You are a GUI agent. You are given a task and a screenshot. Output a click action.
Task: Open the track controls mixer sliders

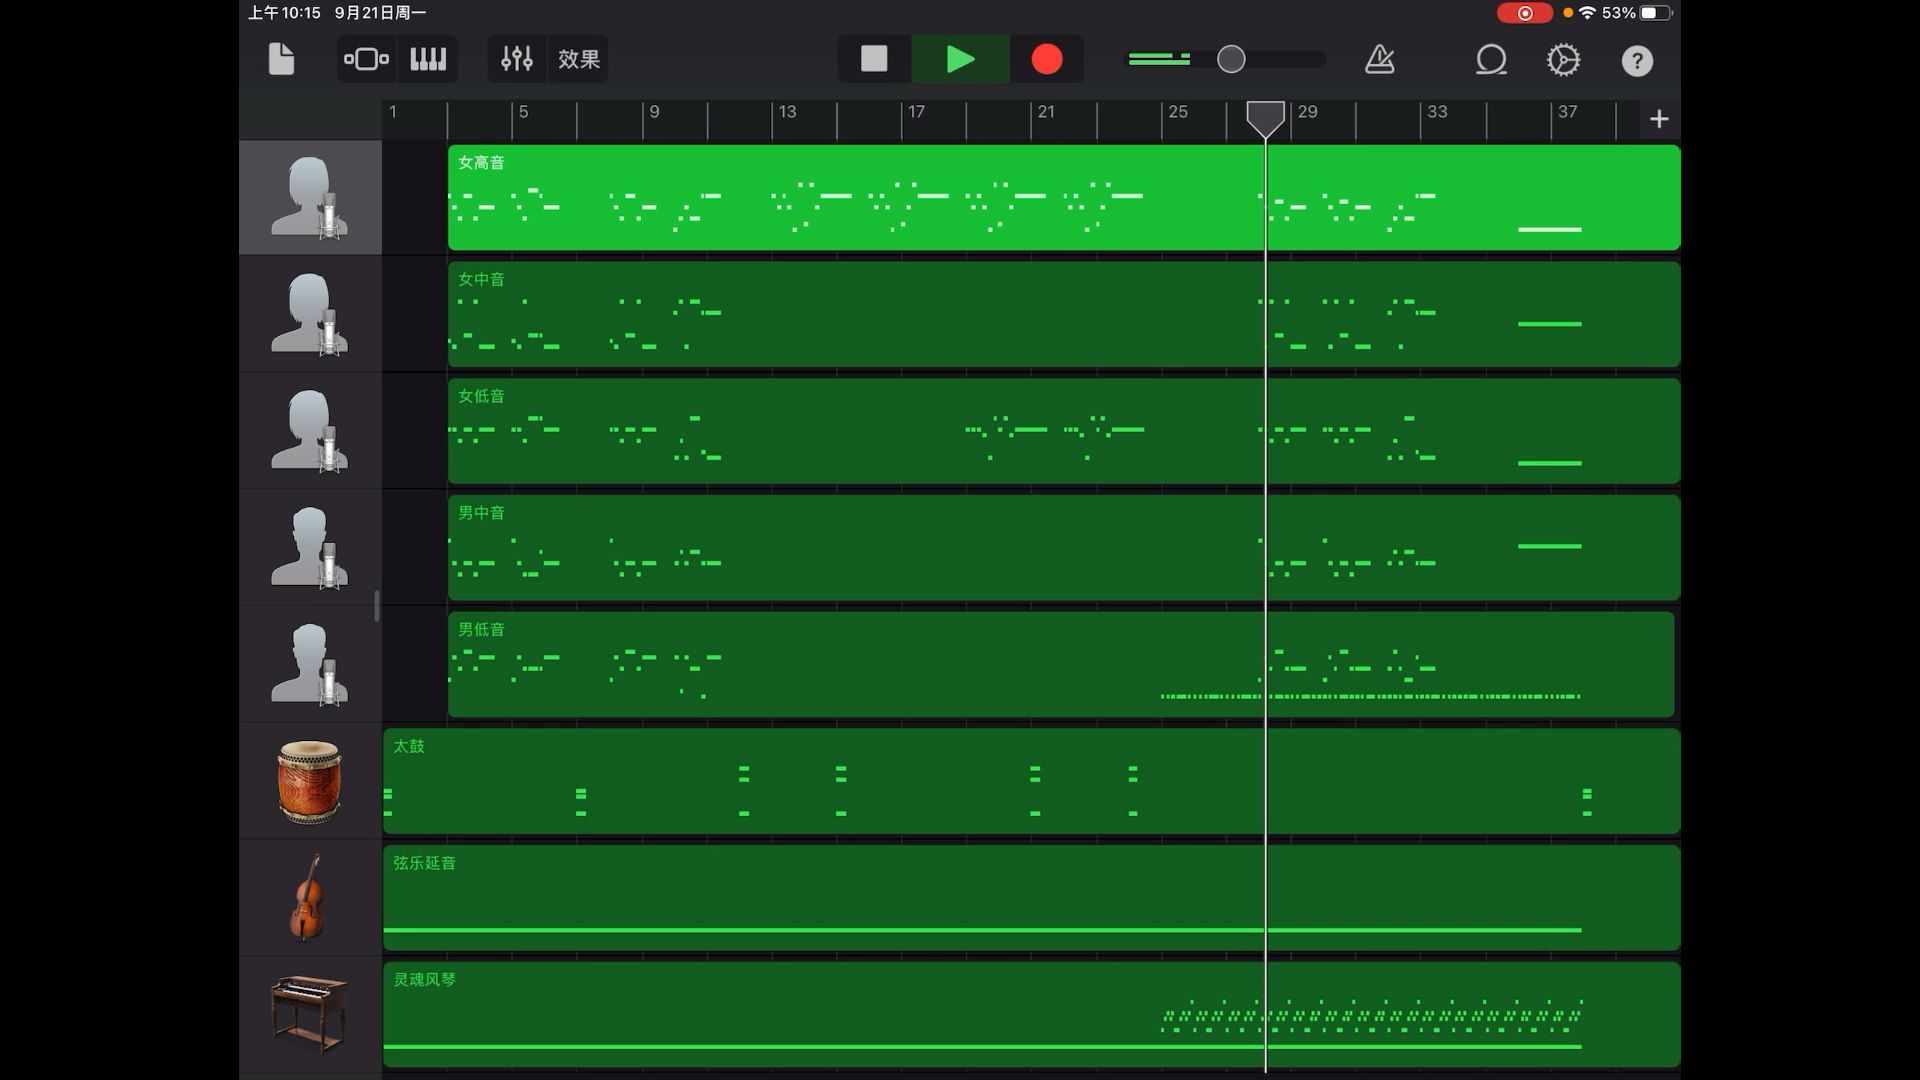(516, 59)
